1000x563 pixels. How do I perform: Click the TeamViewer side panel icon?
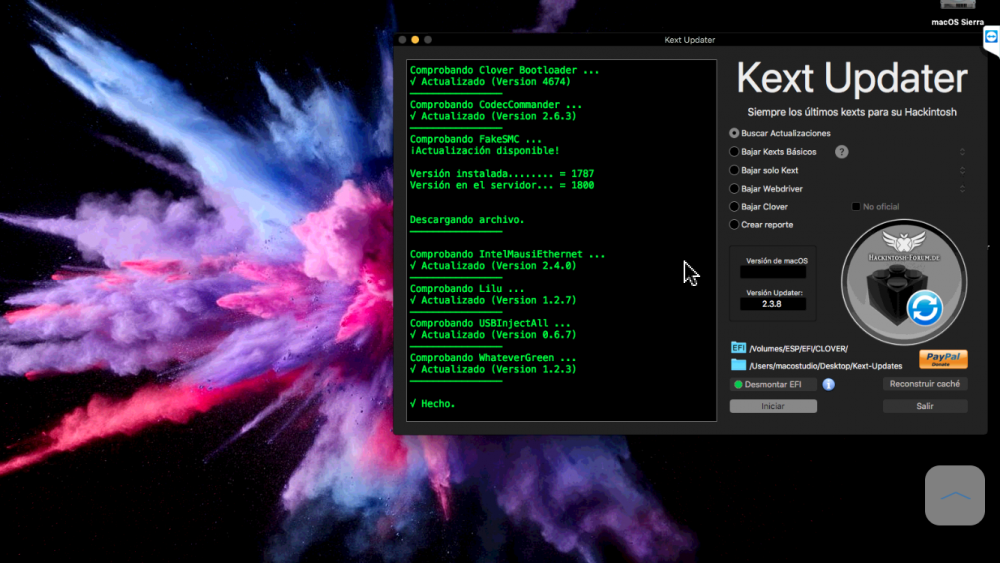click(x=991, y=37)
